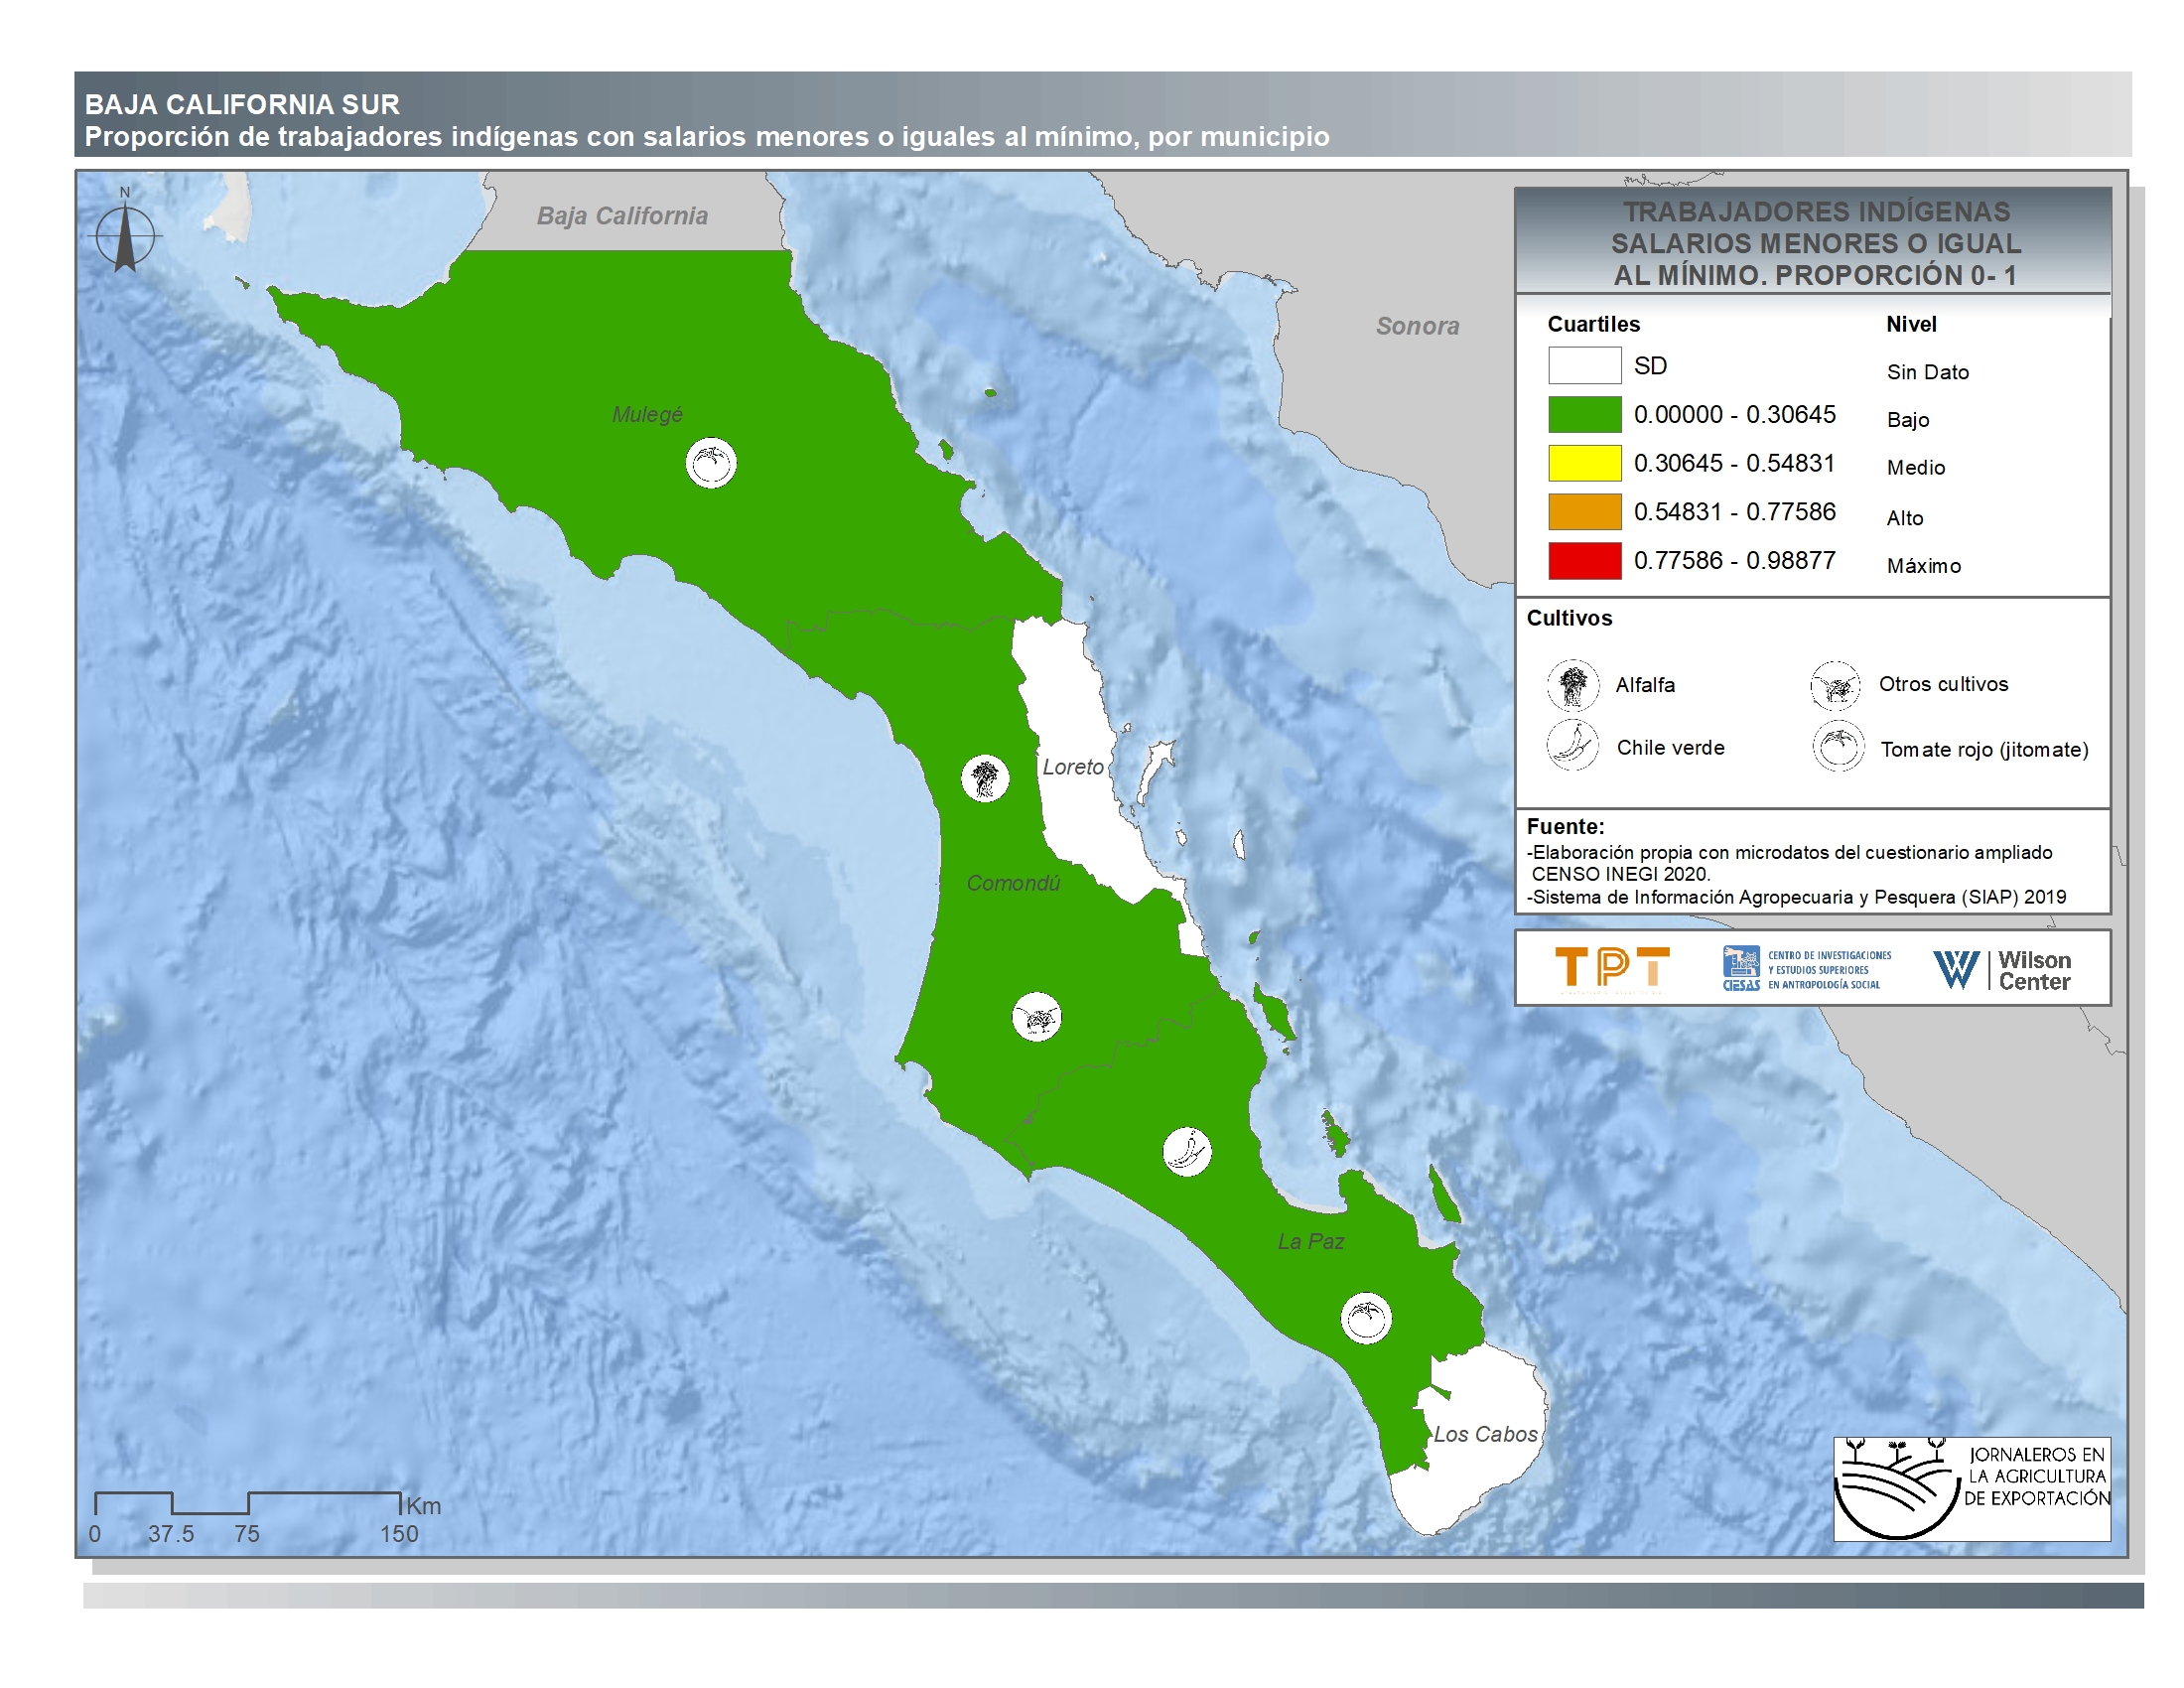Image resolution: width=2184 pixels, height=1688 pixels.
Task: Click the Chile verde legend icon
Action: pos(1573,746)
